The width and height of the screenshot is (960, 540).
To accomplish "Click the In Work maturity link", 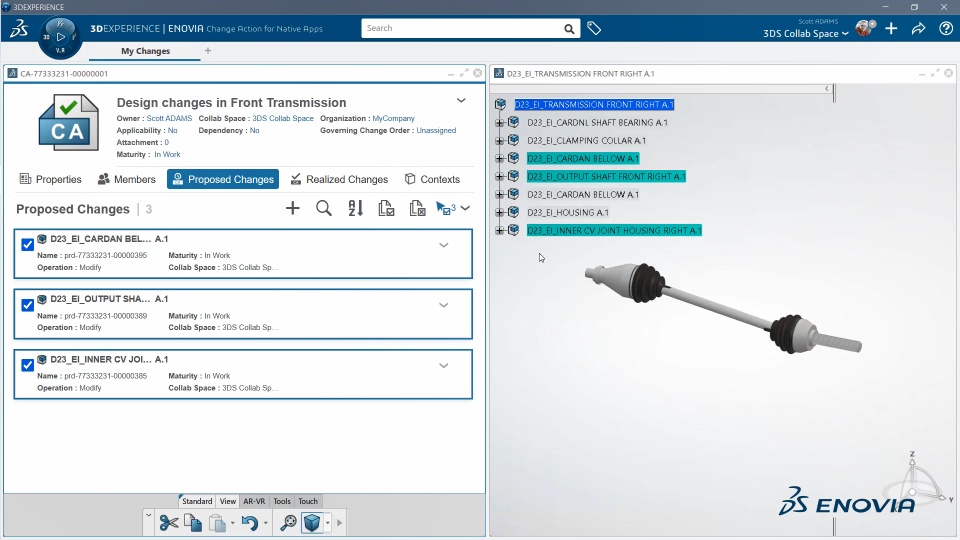I will [167, 154].
